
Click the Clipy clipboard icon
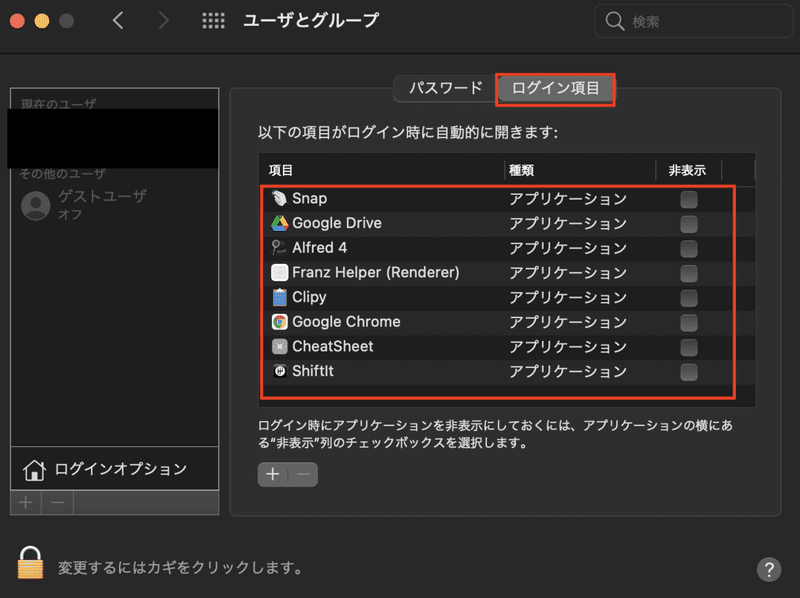(280, 297)
